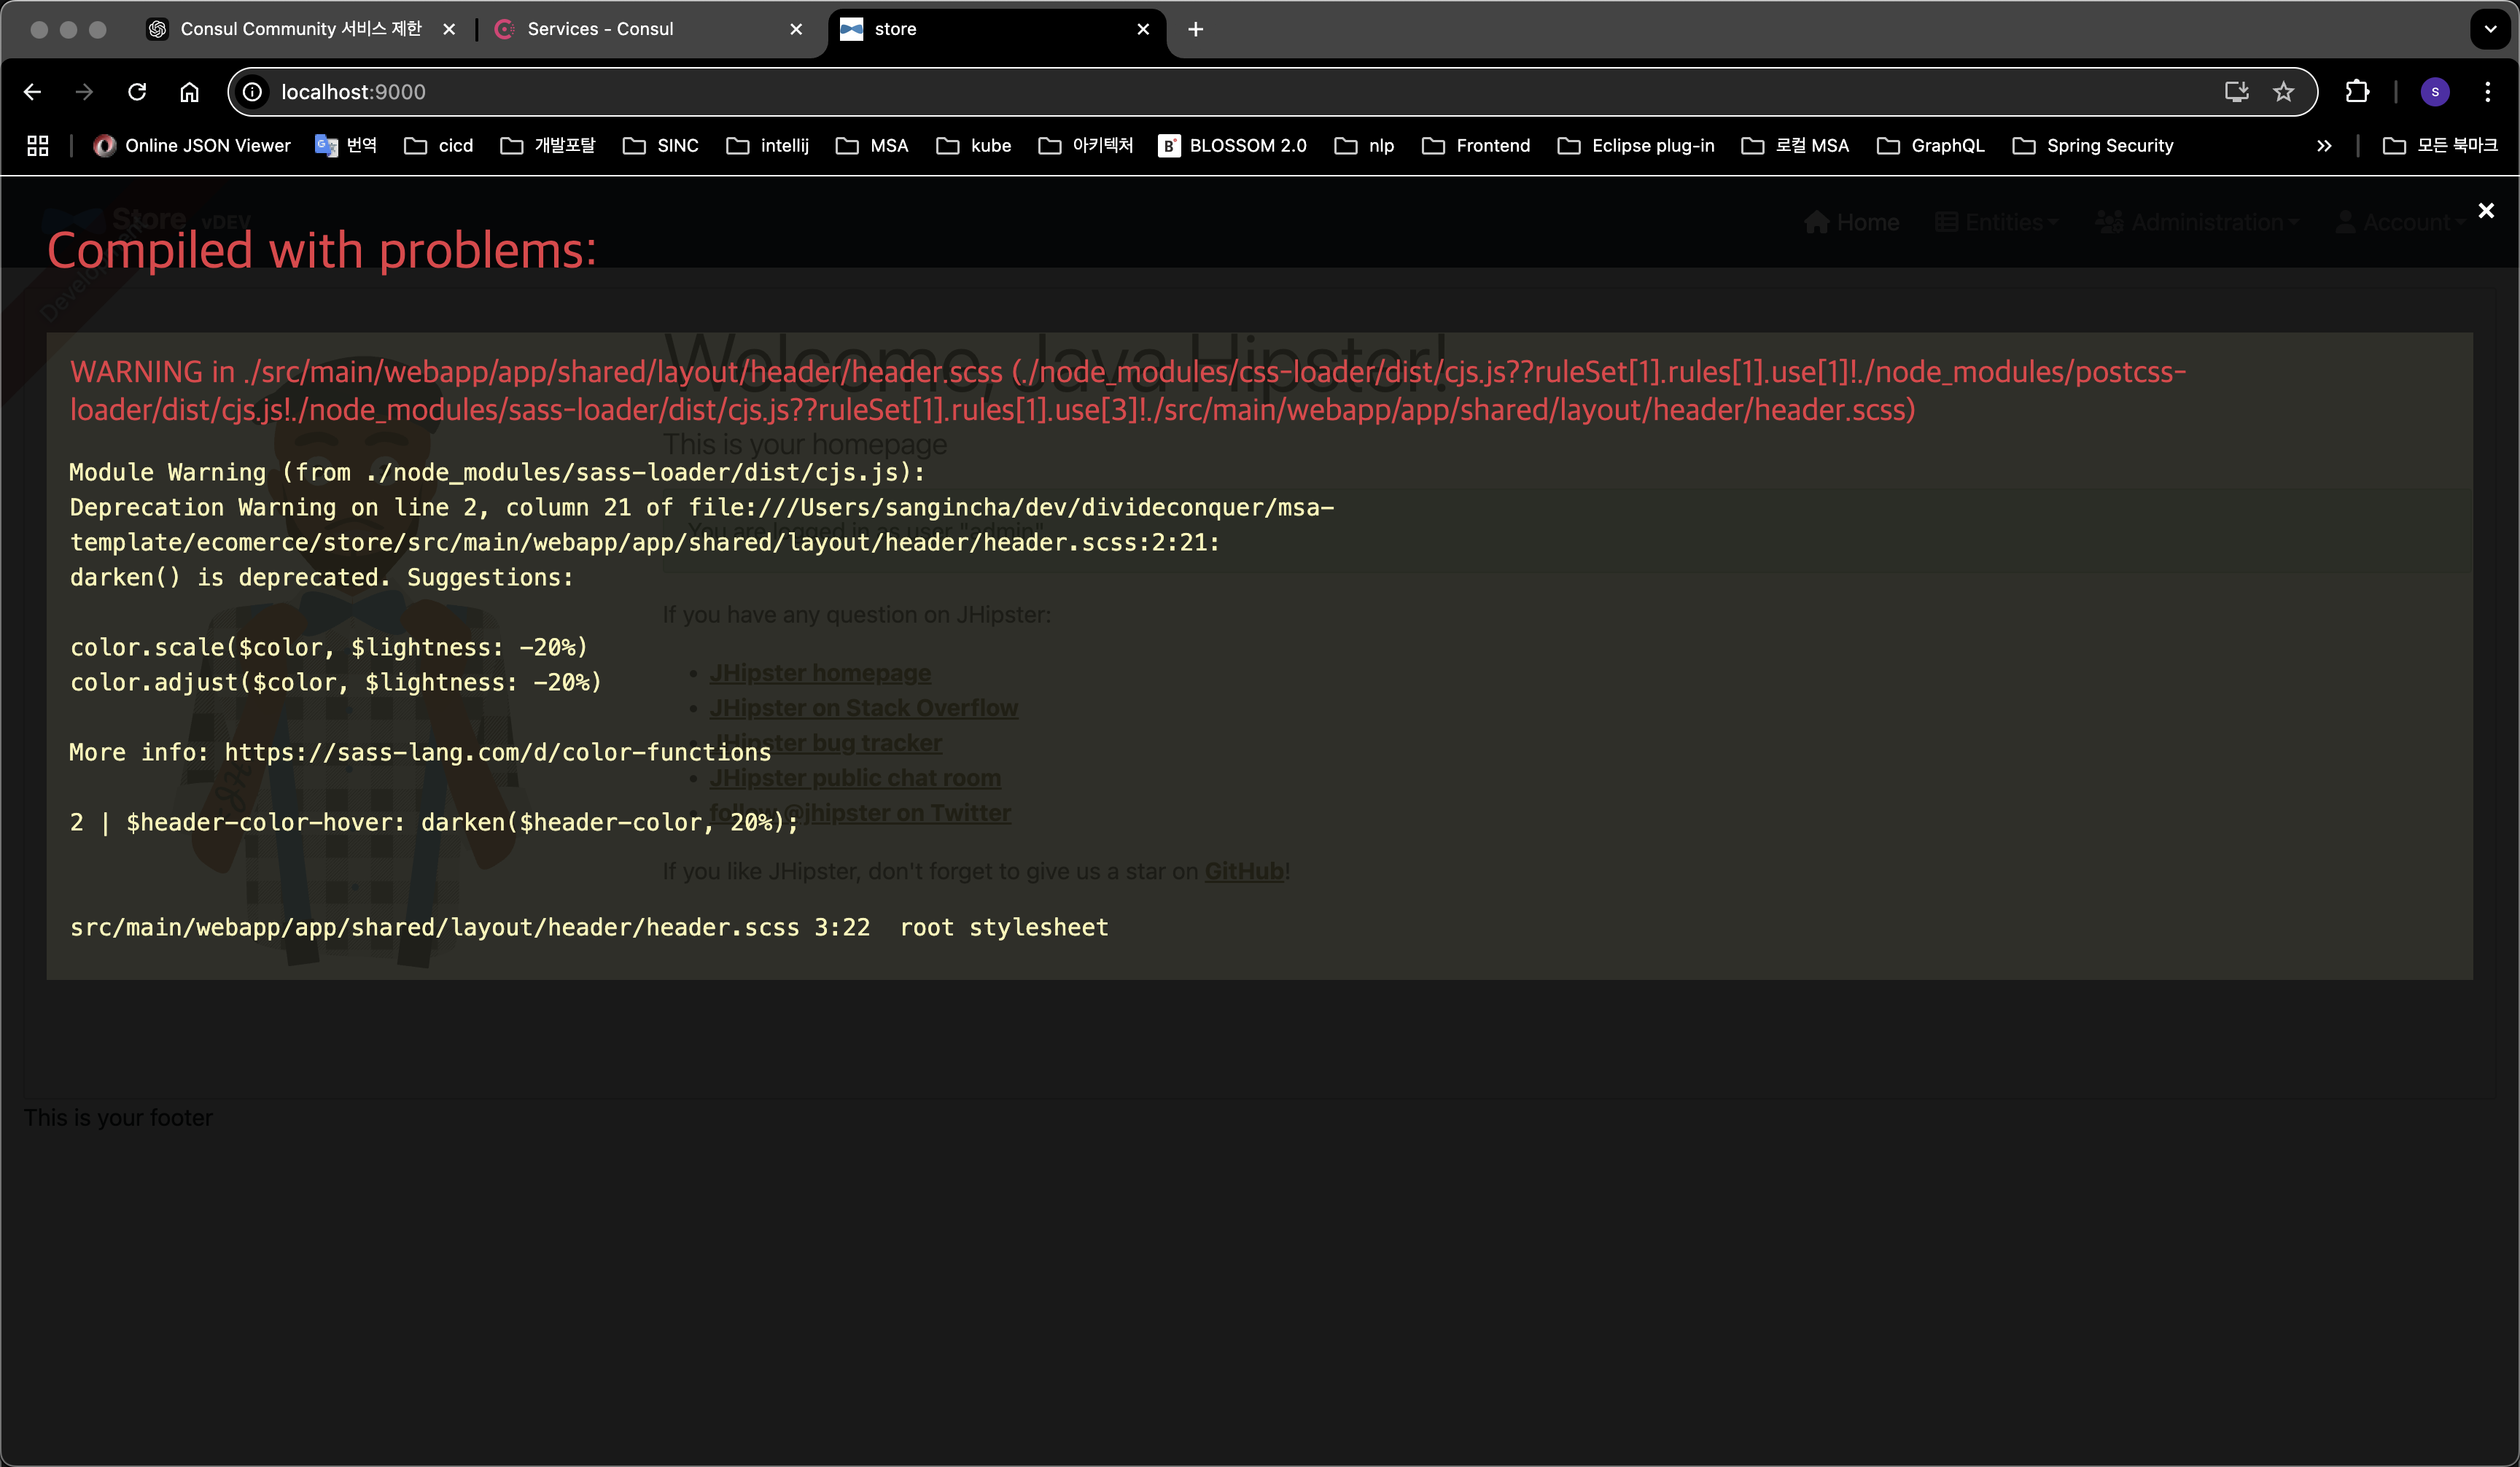2520x1467 pixels.
Task: Open the apps grid icon in bookmarks bar
Action: point(38,146)
